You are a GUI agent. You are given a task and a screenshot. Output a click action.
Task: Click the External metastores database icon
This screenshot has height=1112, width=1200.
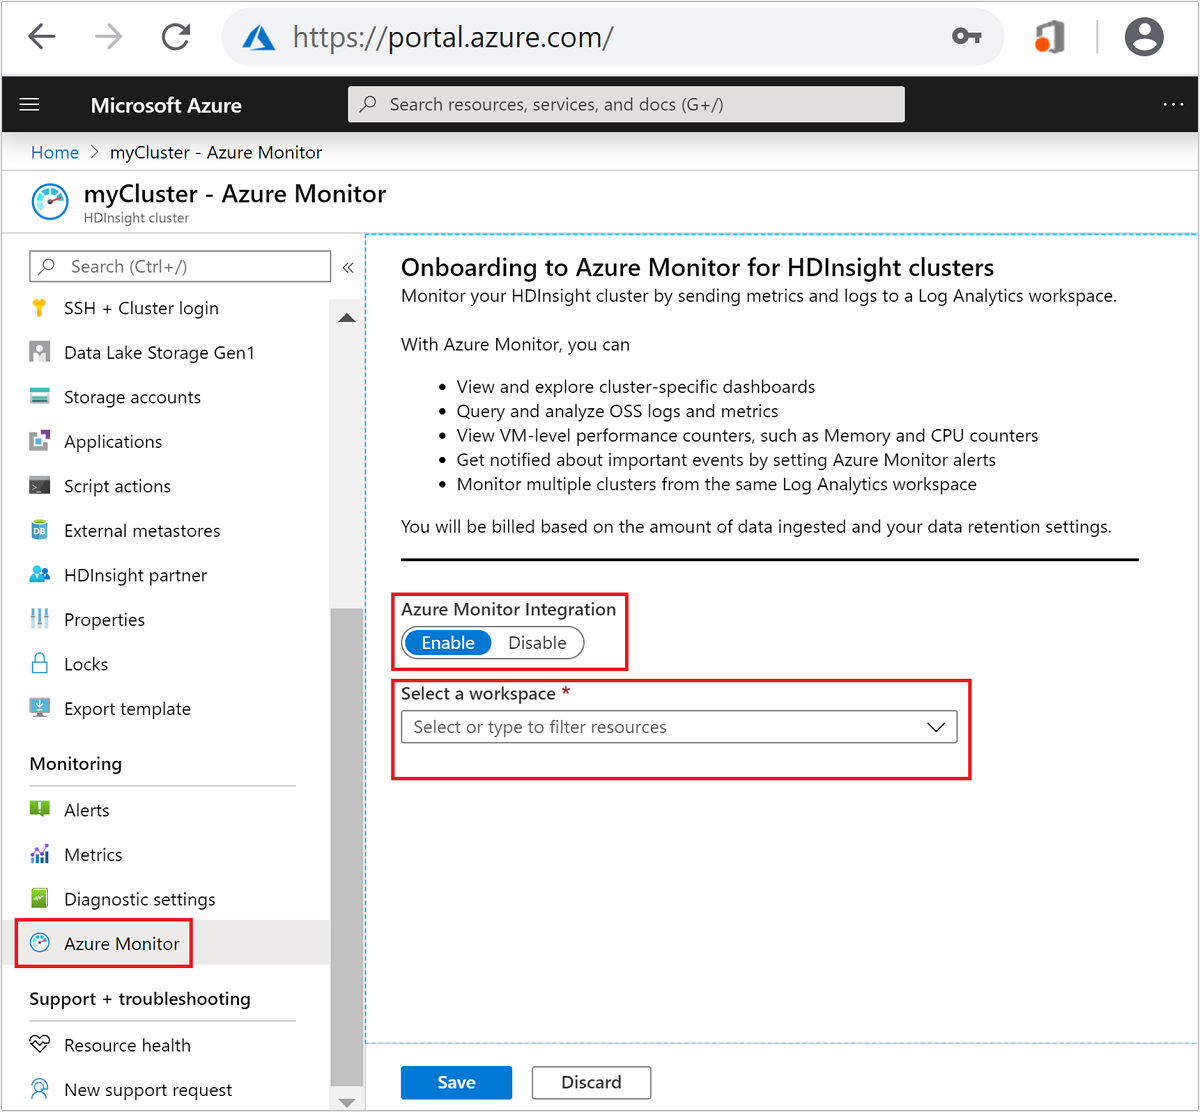click(39, 530)
